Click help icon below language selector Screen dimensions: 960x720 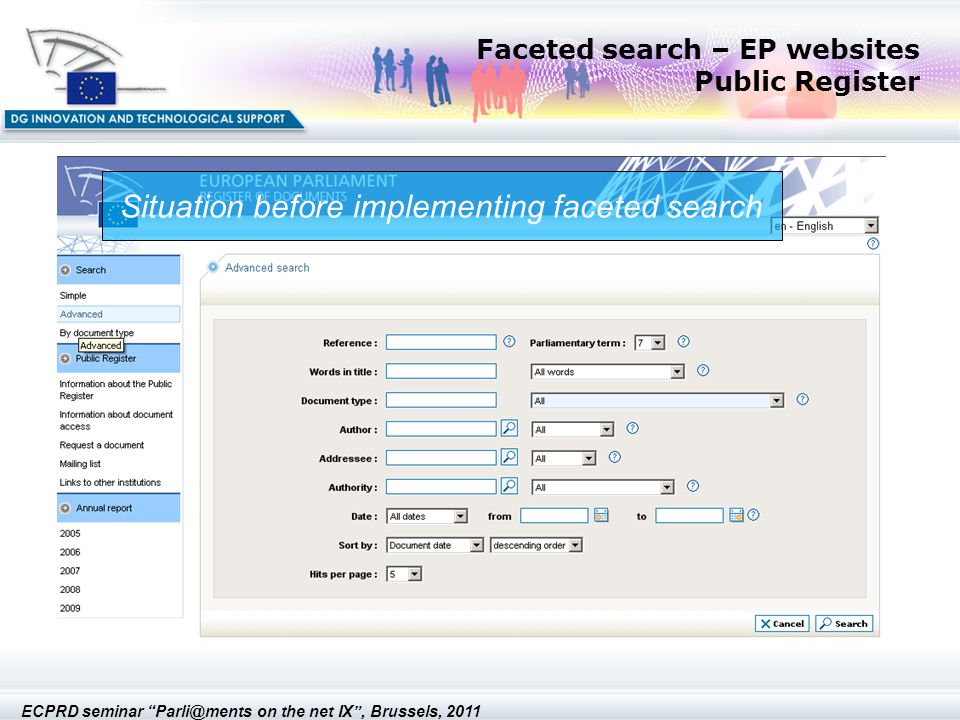pyautogui.click(x=873, y=244)
